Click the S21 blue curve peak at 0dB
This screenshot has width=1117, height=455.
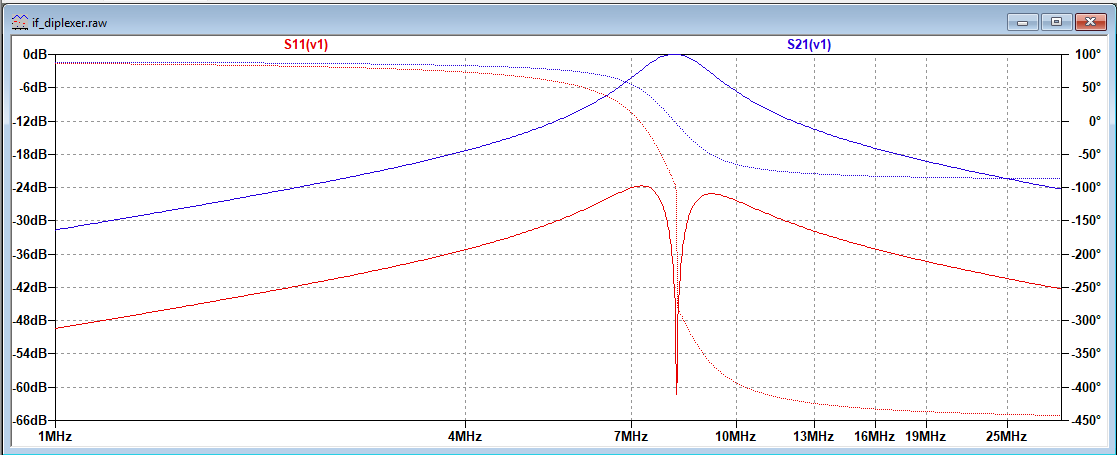point(673,55)
